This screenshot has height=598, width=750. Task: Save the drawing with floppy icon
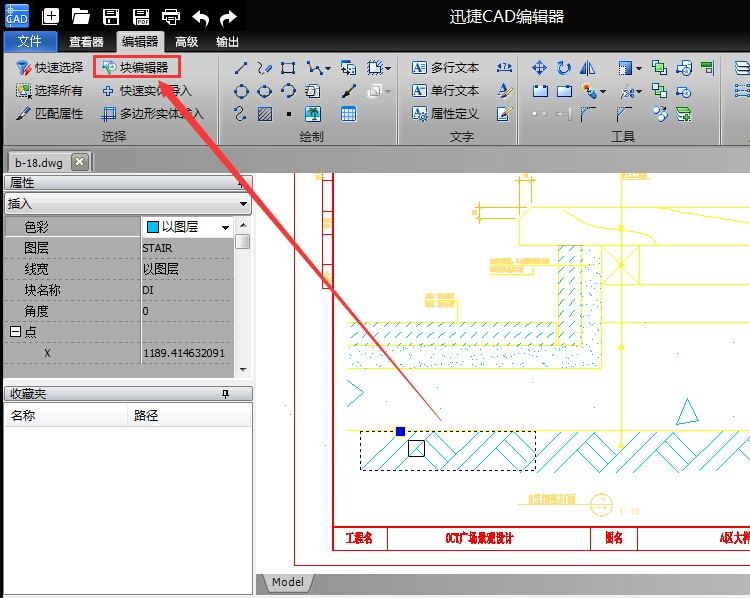pos(111,17)
